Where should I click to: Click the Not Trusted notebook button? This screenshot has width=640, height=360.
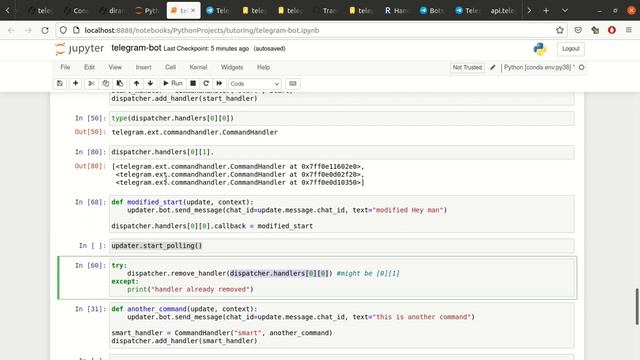pos(467,67)
